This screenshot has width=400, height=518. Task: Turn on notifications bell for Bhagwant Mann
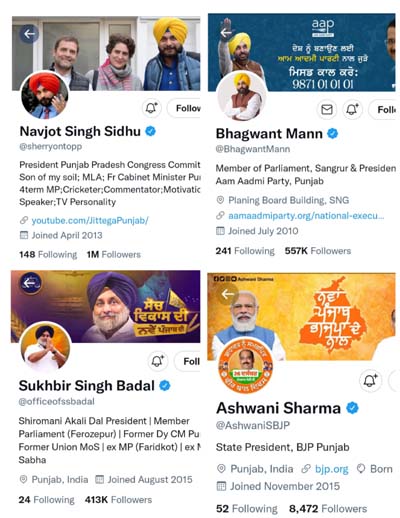pos(352,109)
